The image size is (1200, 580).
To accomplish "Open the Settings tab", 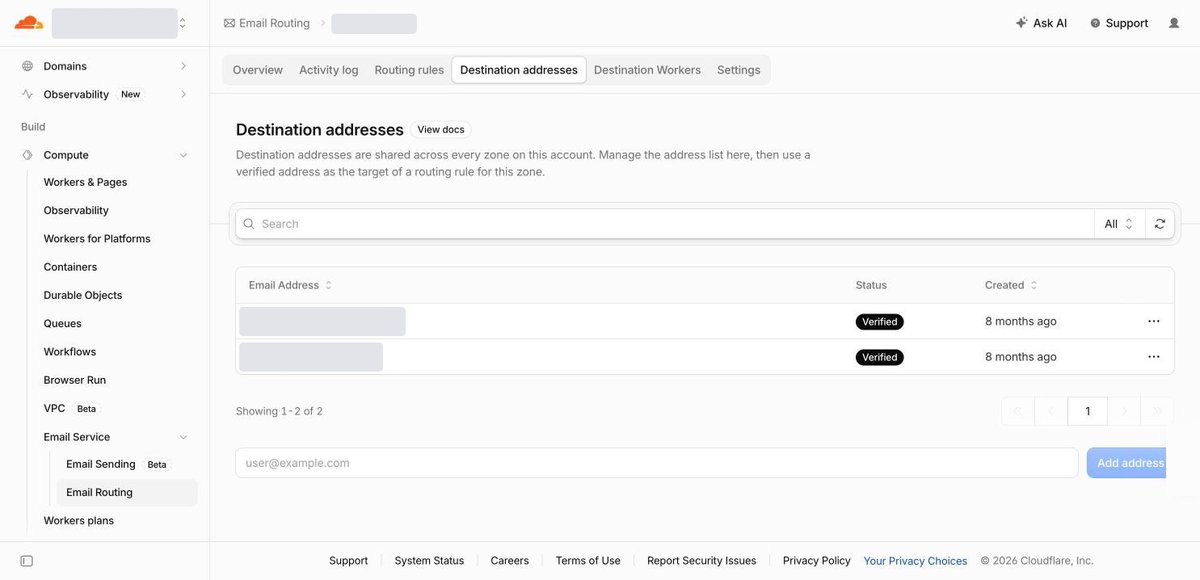I will 739,70.
